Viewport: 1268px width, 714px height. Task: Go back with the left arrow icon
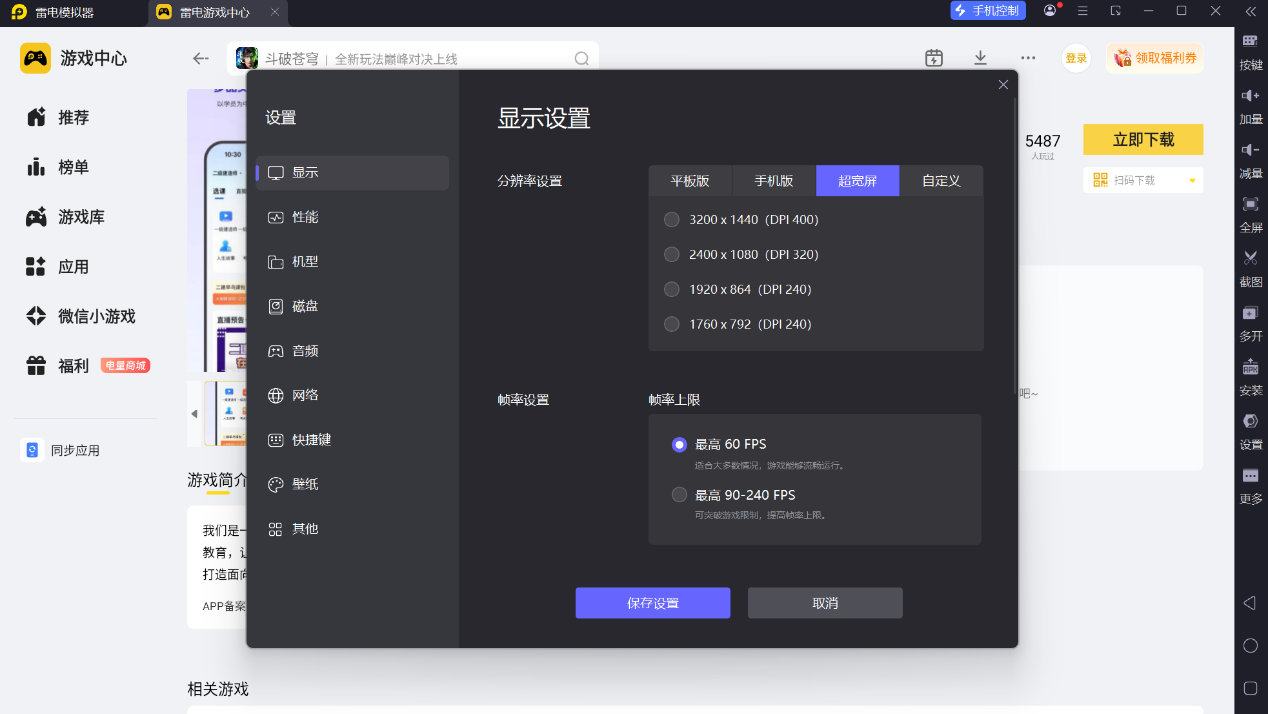pyautogui.click(x=201, y=58)
